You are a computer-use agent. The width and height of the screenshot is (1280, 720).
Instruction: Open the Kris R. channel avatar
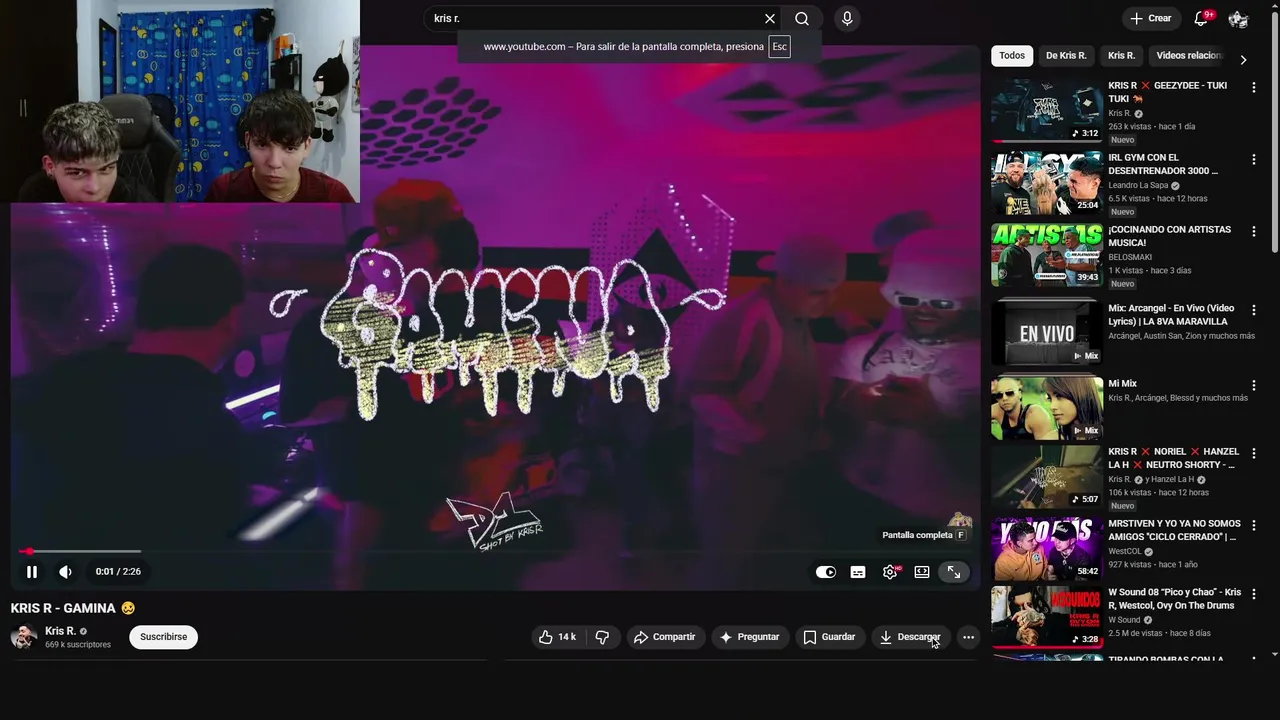[x=24, y=637]
